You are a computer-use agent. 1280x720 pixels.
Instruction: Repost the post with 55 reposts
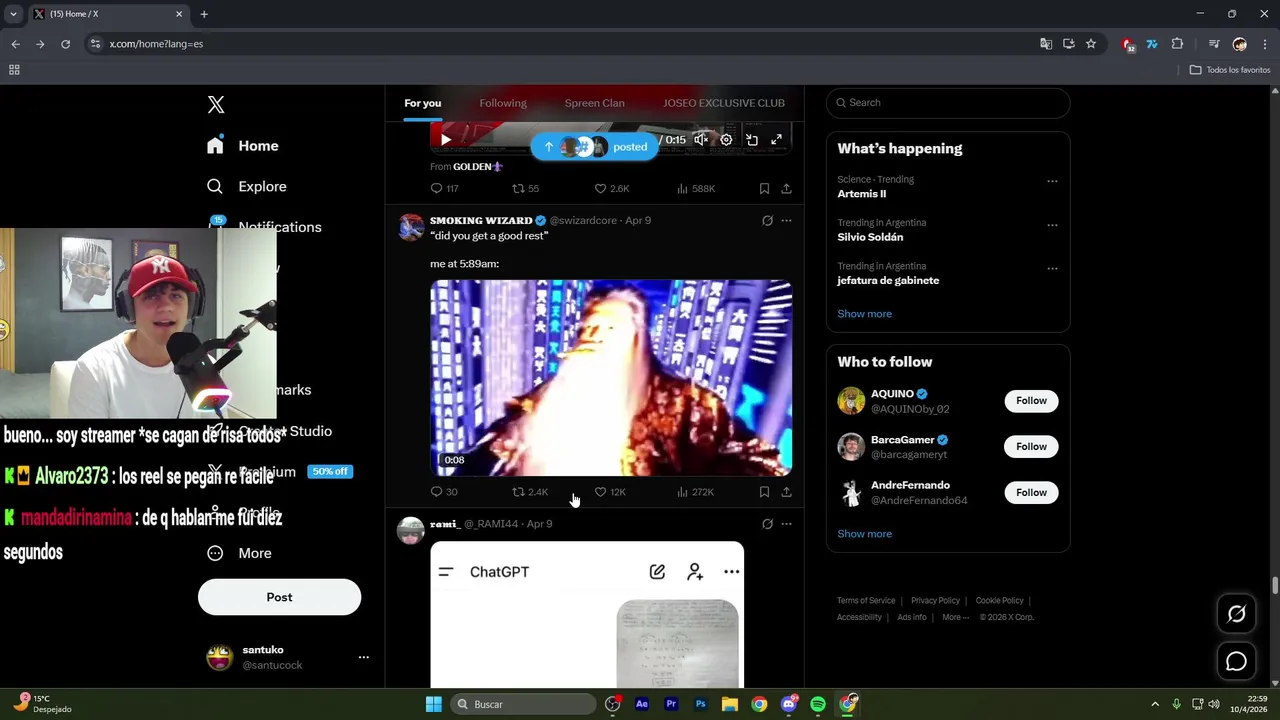pyautogui.click(x=525, y=188)
